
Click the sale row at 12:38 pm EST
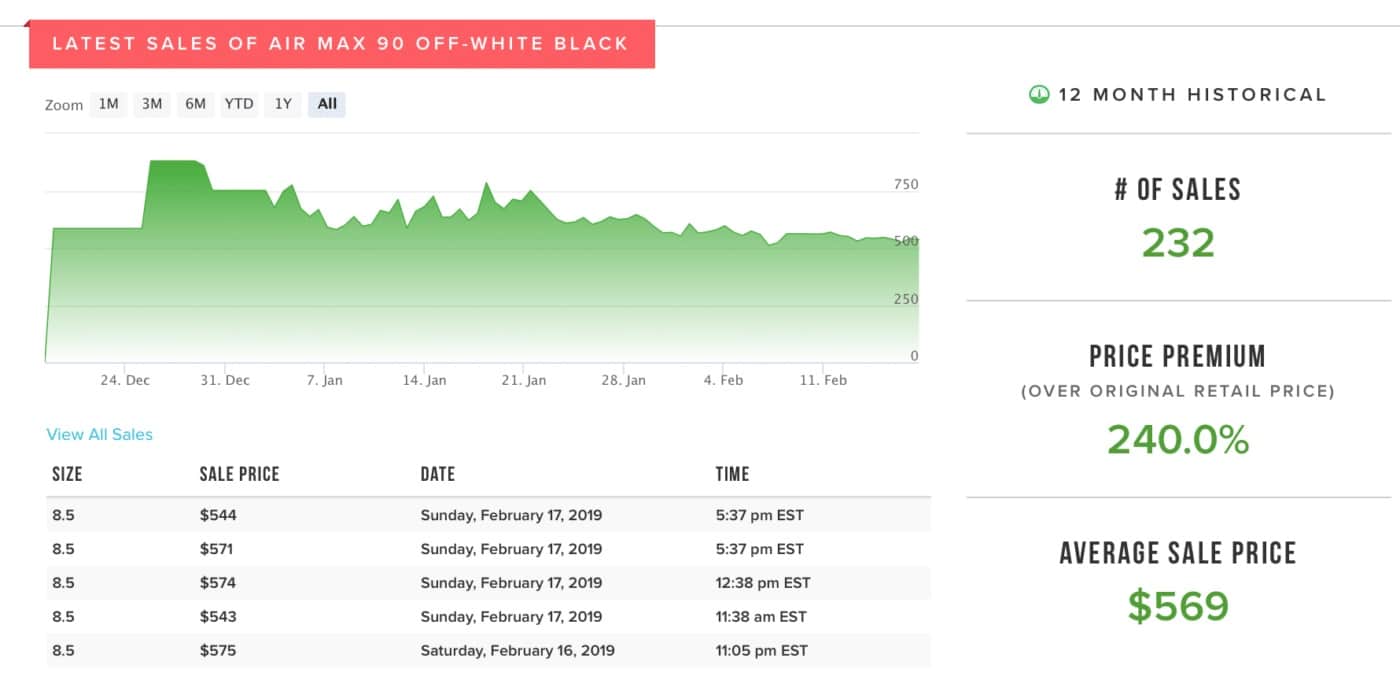coord(488,583)
